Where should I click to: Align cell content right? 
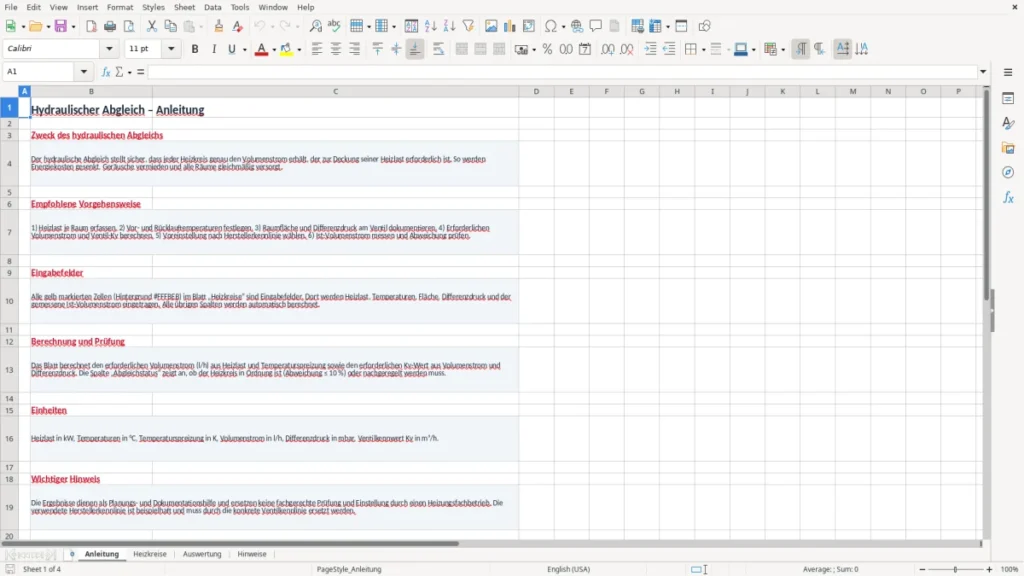click(x=355, y=49)
